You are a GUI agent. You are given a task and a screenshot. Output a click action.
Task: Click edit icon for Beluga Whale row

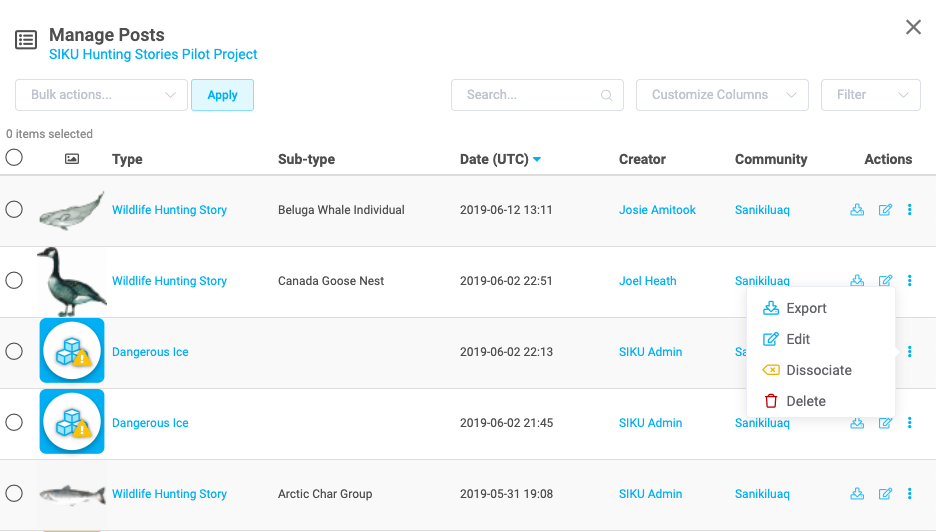click(x=885, y=210)
